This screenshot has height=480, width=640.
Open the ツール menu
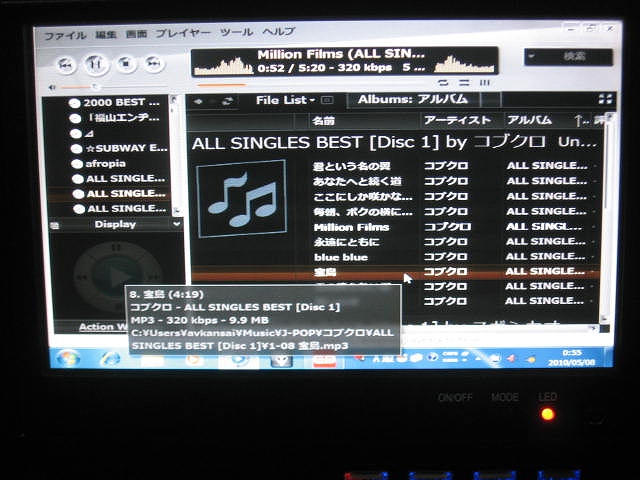[236, 34]
